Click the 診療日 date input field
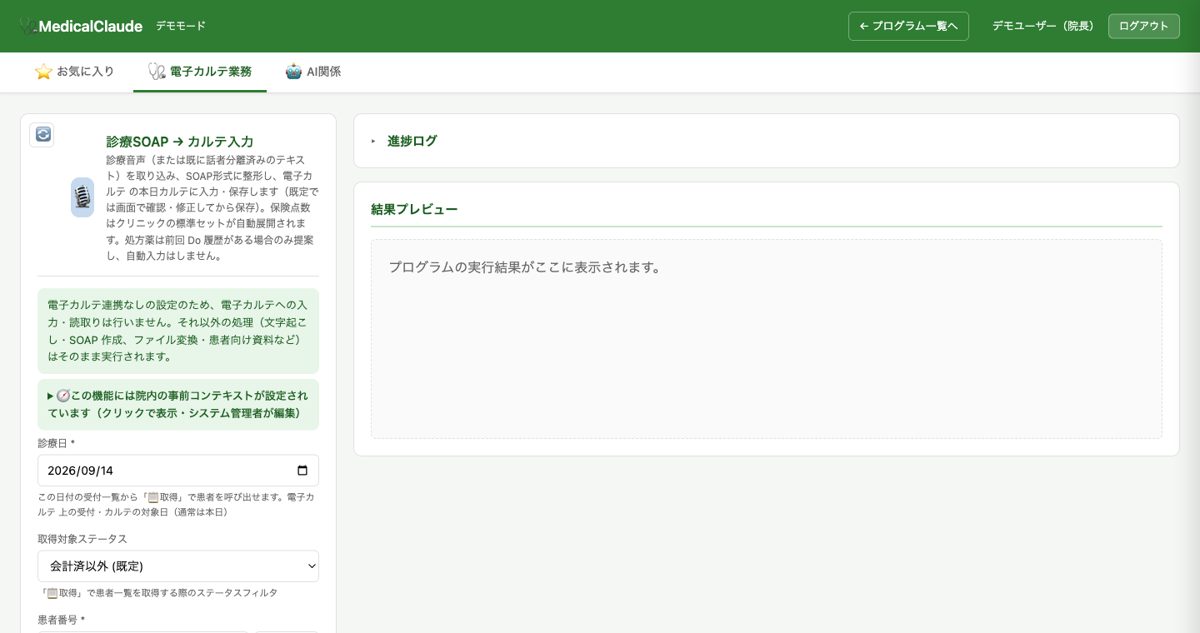The height and width of the screenshot is (633, 1200). pos(178,471)
